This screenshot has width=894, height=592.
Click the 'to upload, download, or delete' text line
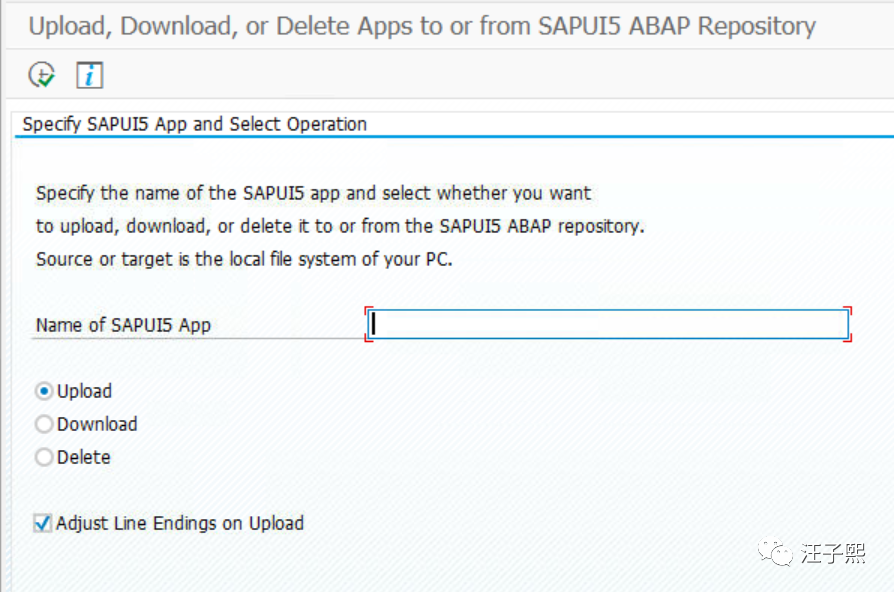pyautogui.click(x=340, y=226)
